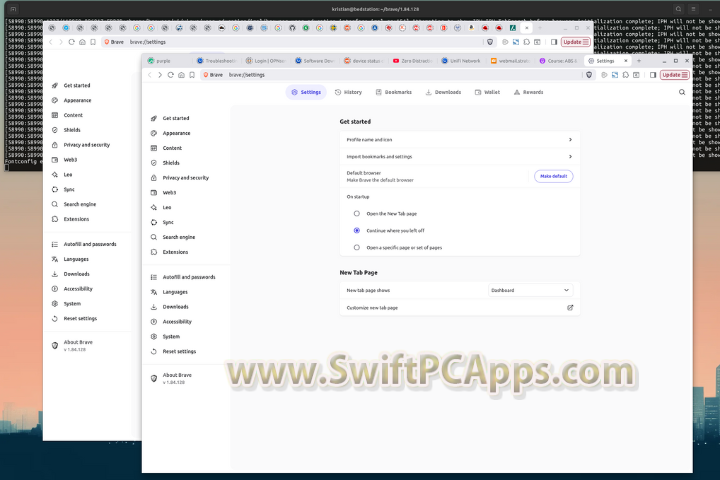Viewport: 720px width, 480px height.
Task: Open terminal hamburger menu in title bar
Action: (693, 9)
